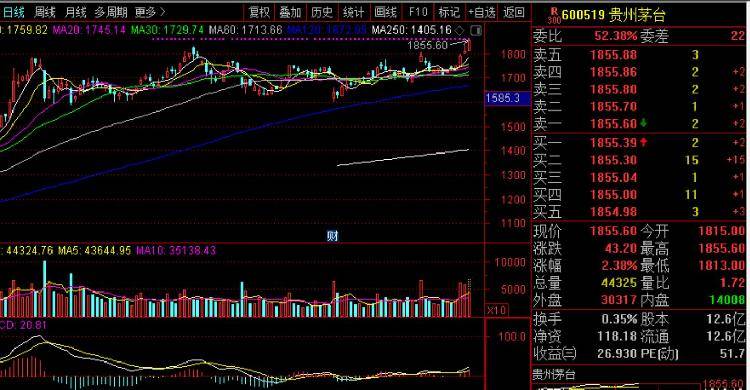Click the MA30: 1729.74 indicator label

click(167, 31)
